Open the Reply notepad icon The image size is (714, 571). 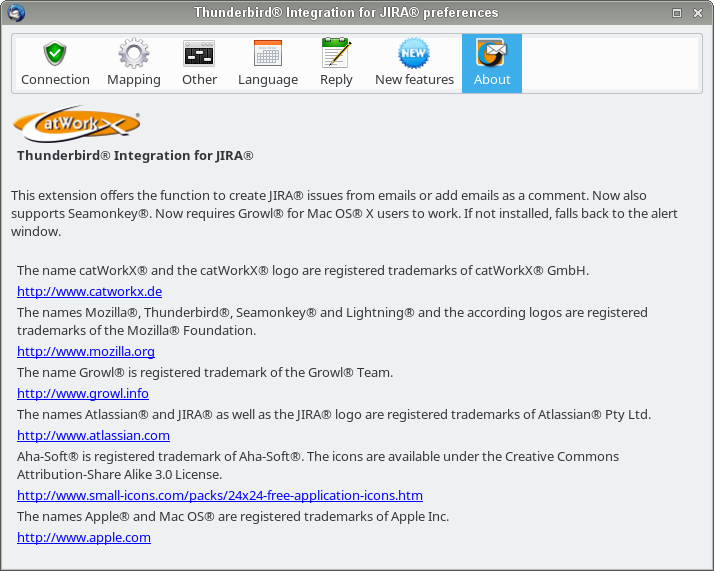point(336,53)
